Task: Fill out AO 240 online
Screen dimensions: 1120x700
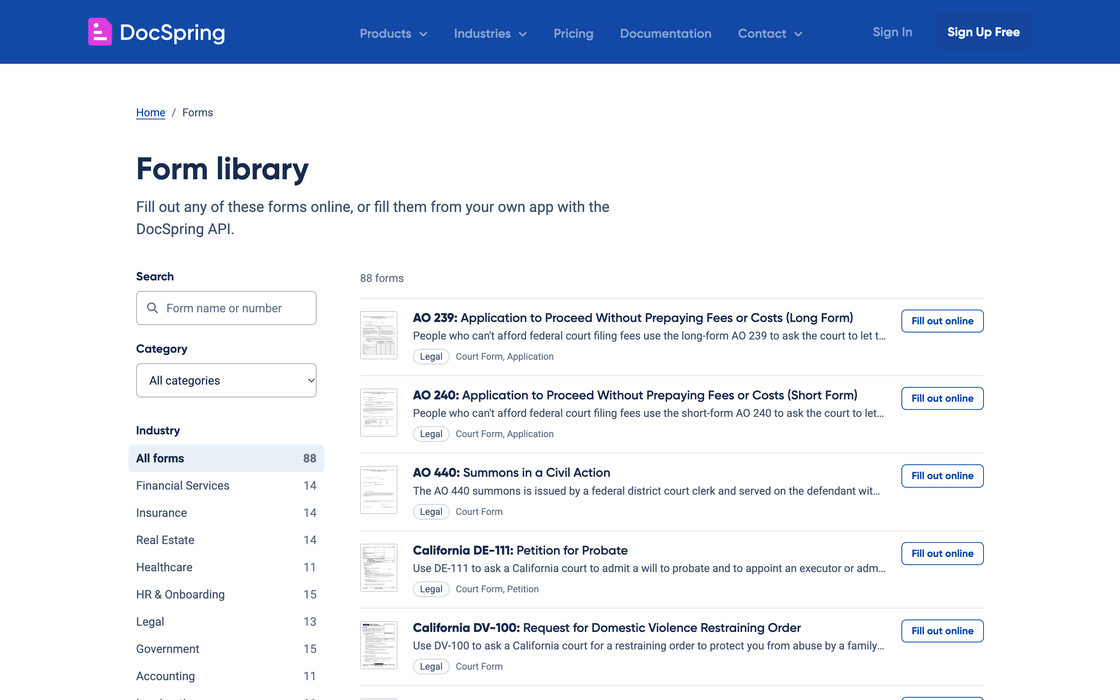Action: (x=942, y=399)
